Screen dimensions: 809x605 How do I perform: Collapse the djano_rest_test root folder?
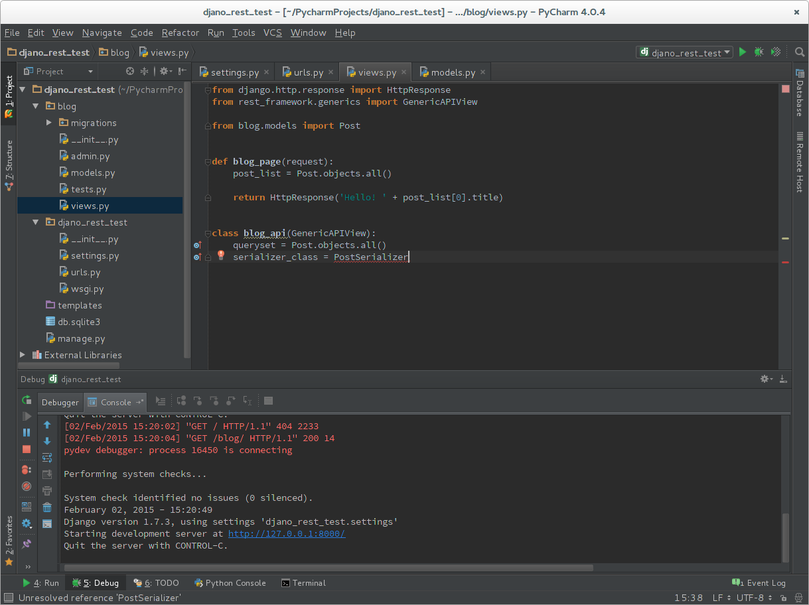point(23,89)
